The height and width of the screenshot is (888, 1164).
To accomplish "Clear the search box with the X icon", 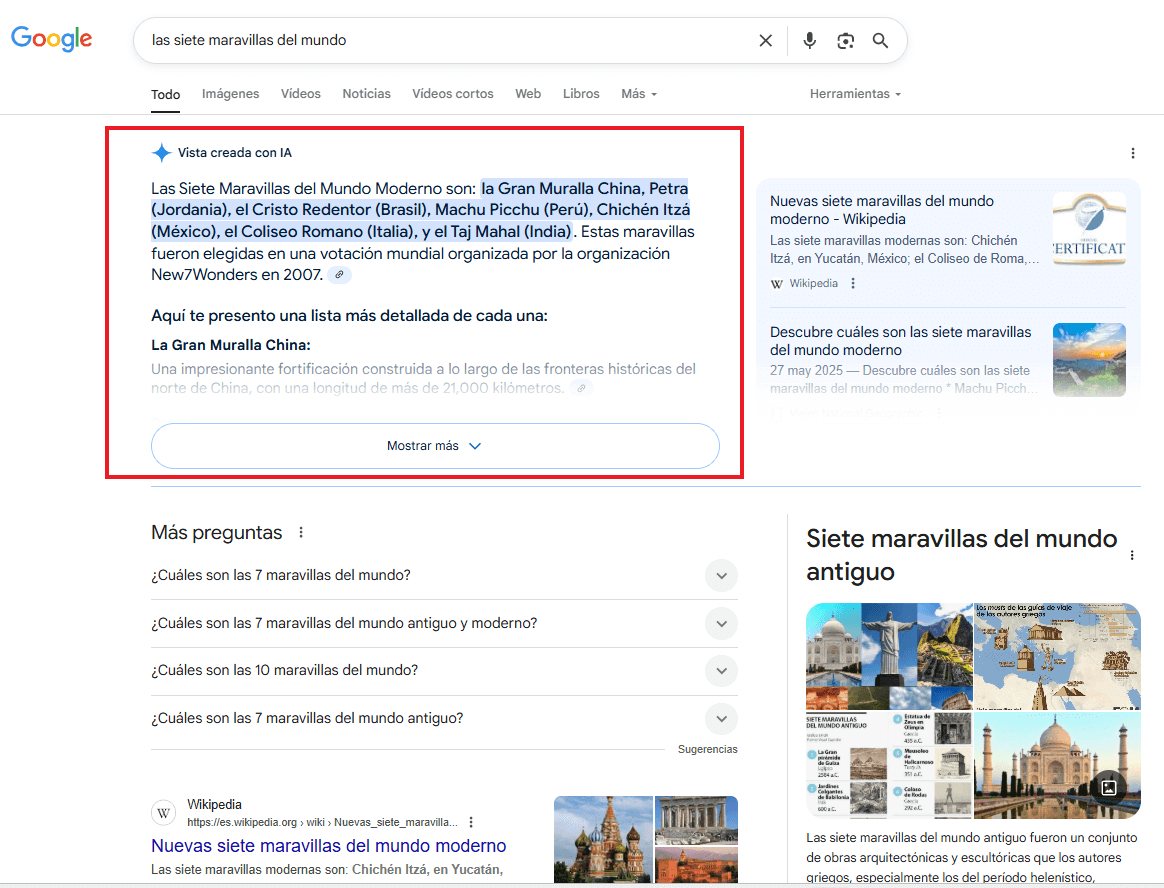I will [765, 40].
